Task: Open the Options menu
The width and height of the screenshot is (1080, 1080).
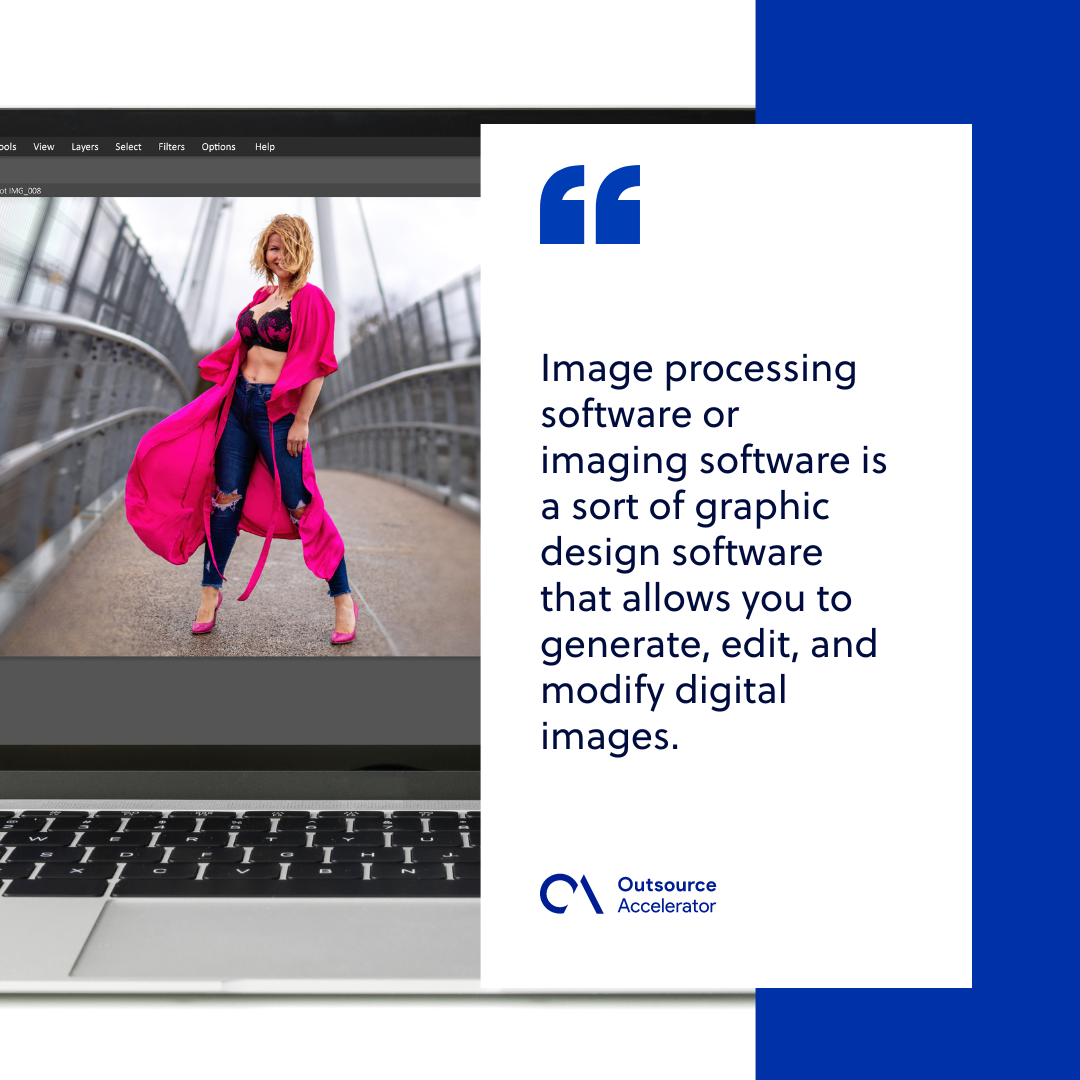Action: tap(218, 146)
